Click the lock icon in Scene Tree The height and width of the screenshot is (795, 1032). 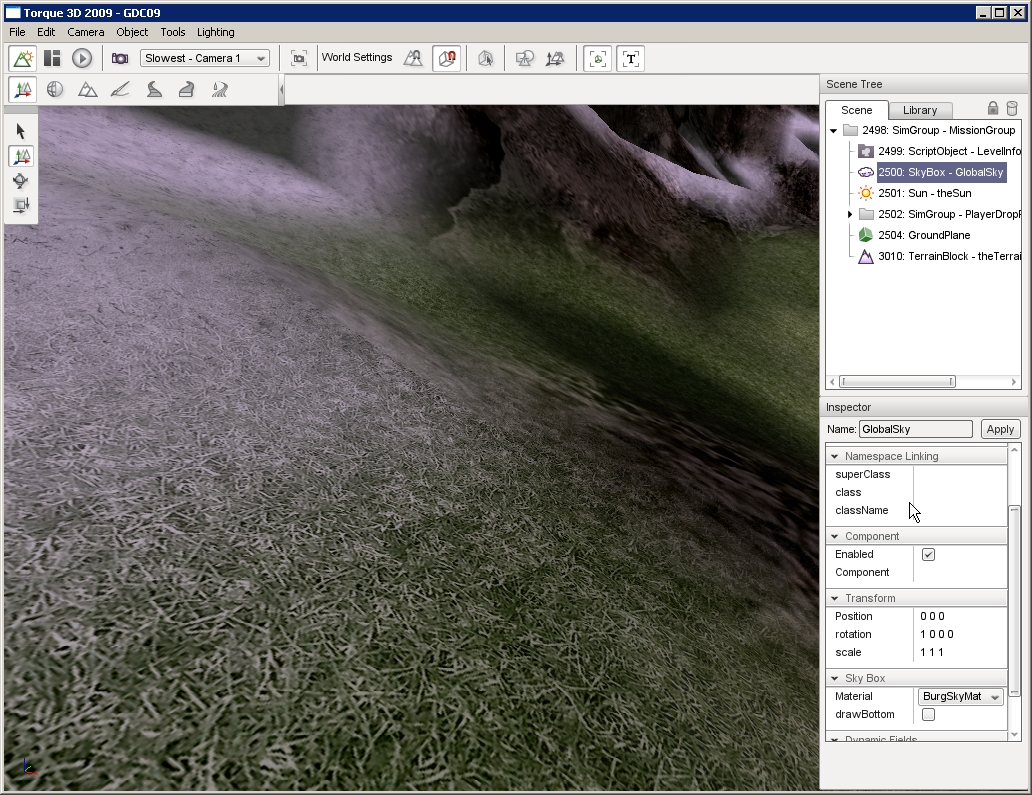993,109
